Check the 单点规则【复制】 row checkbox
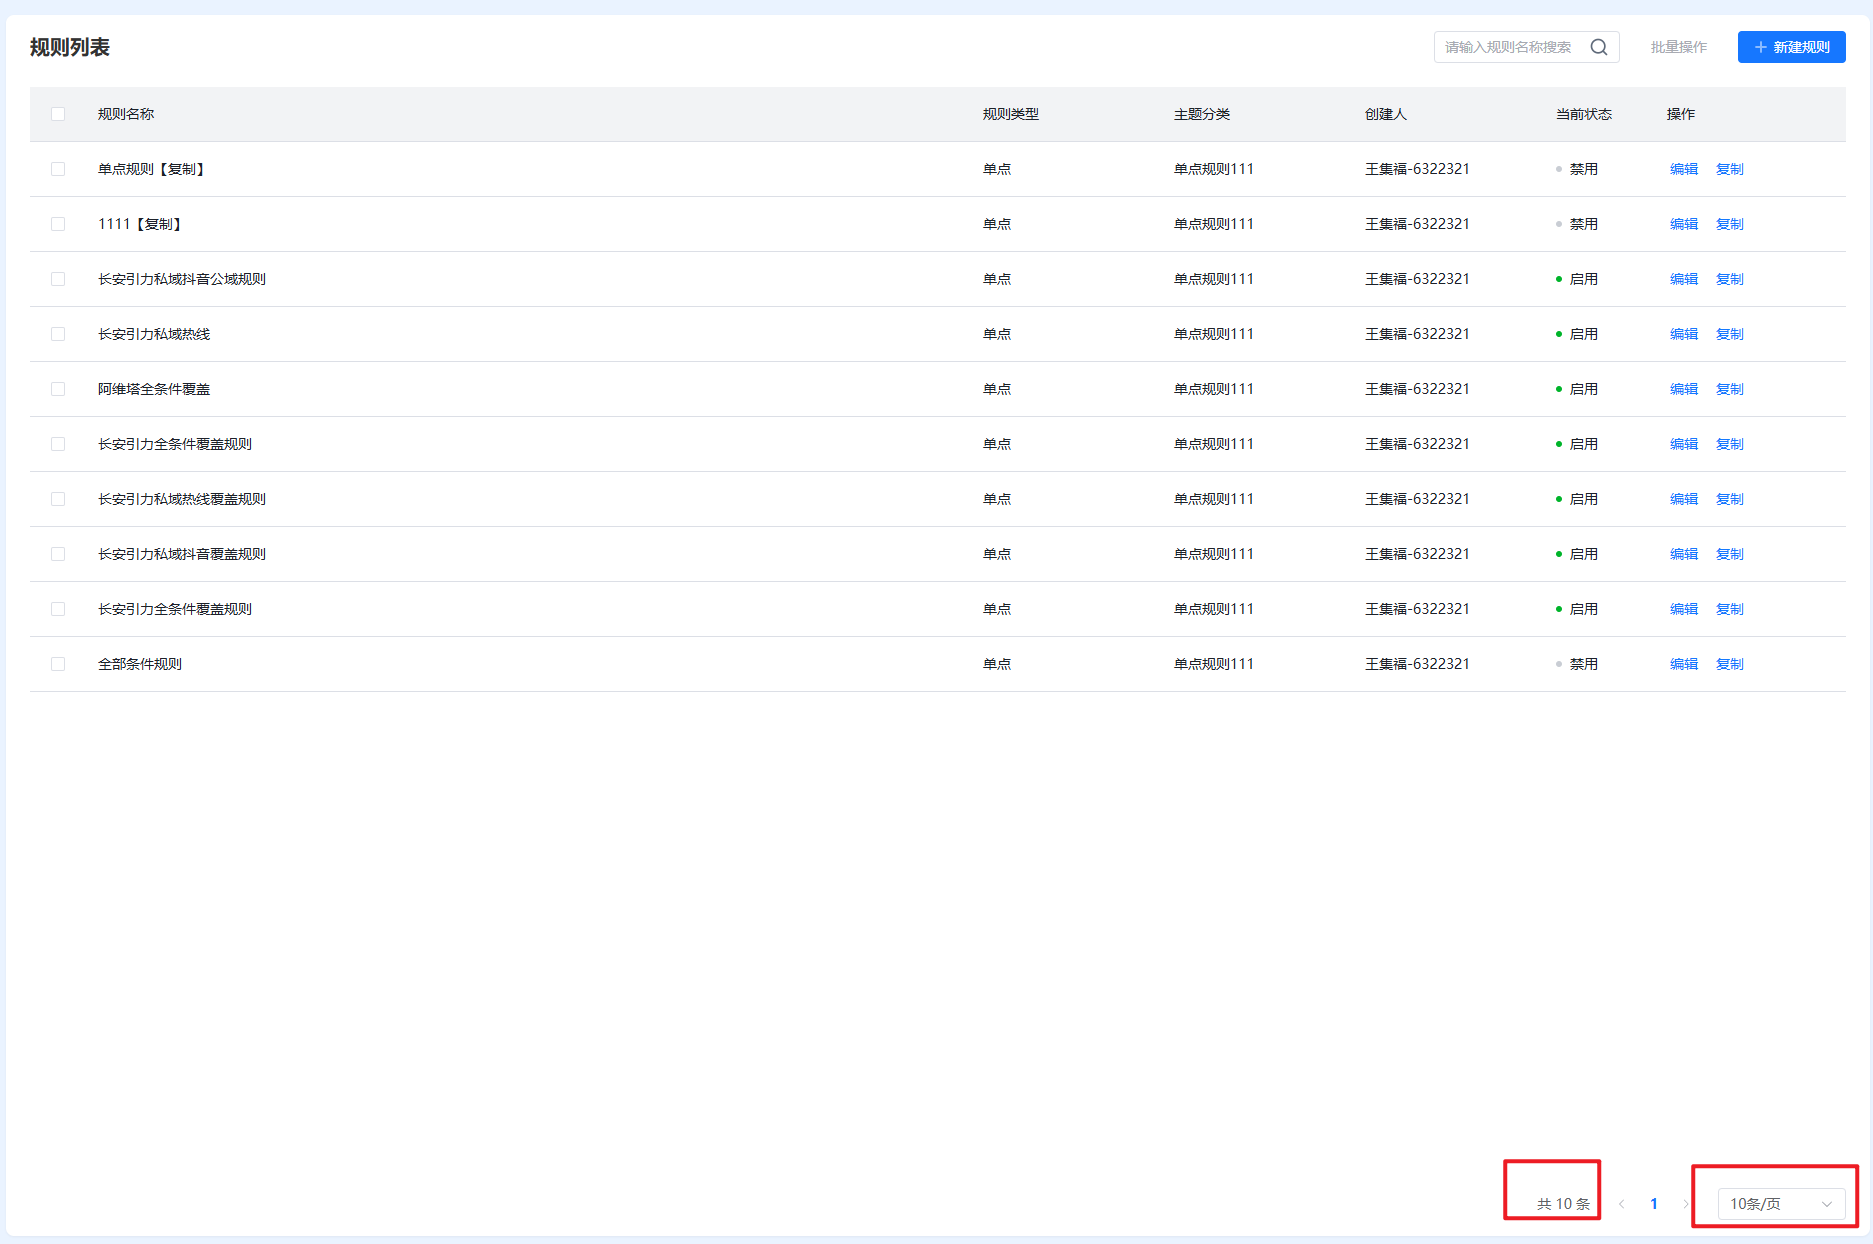Image resolution: width=1873 pixels, height=1244 pixels. [x=58, y=169]
